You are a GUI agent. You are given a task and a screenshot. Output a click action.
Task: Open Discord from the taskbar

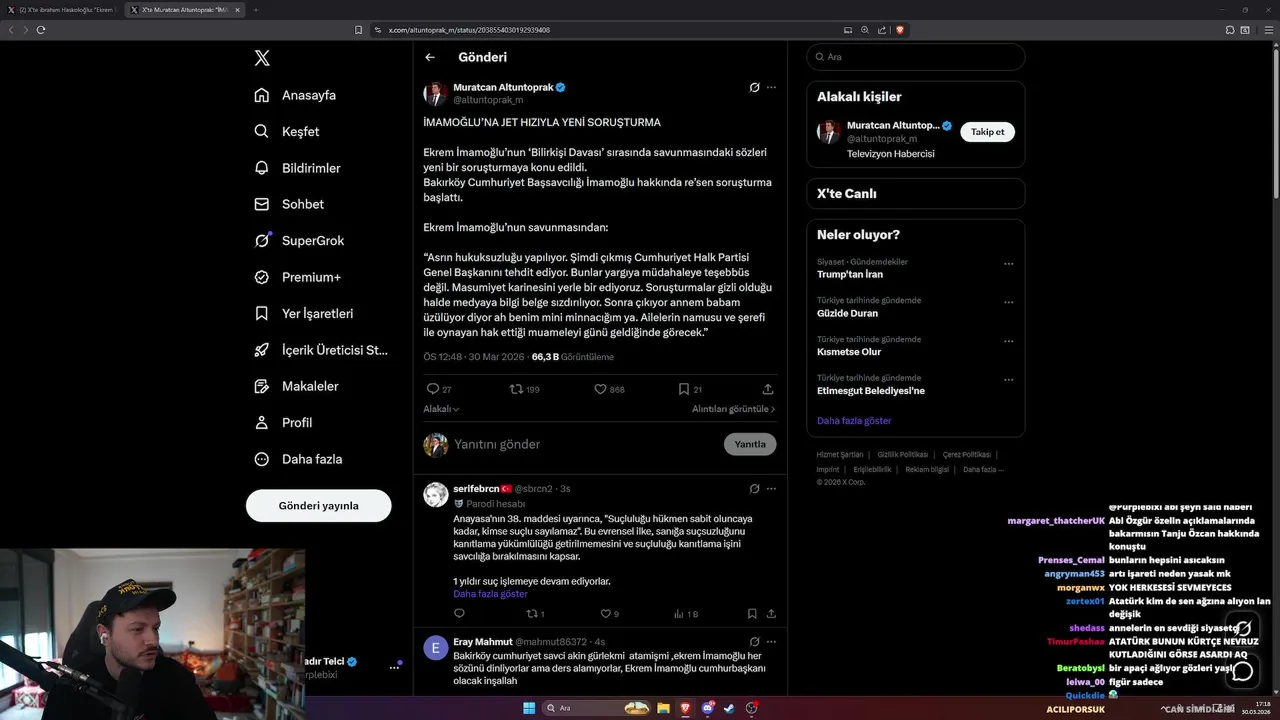coord(707,708)
